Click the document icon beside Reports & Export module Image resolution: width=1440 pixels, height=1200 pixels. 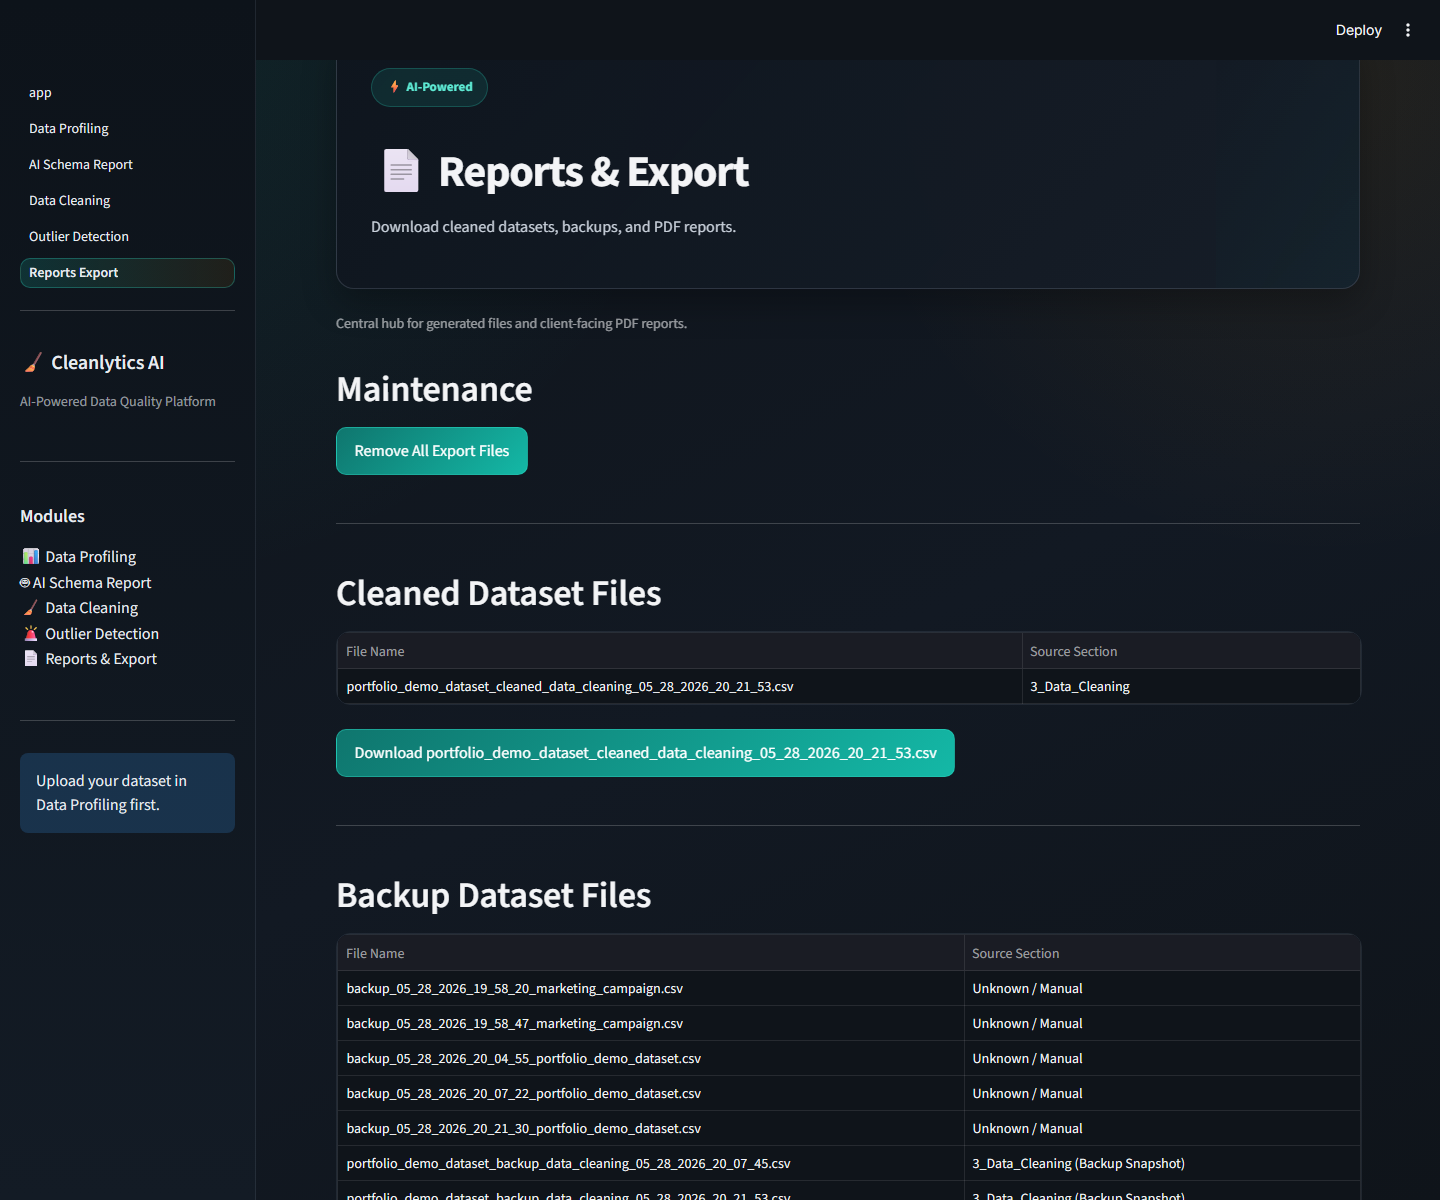[x=31, y=659]
